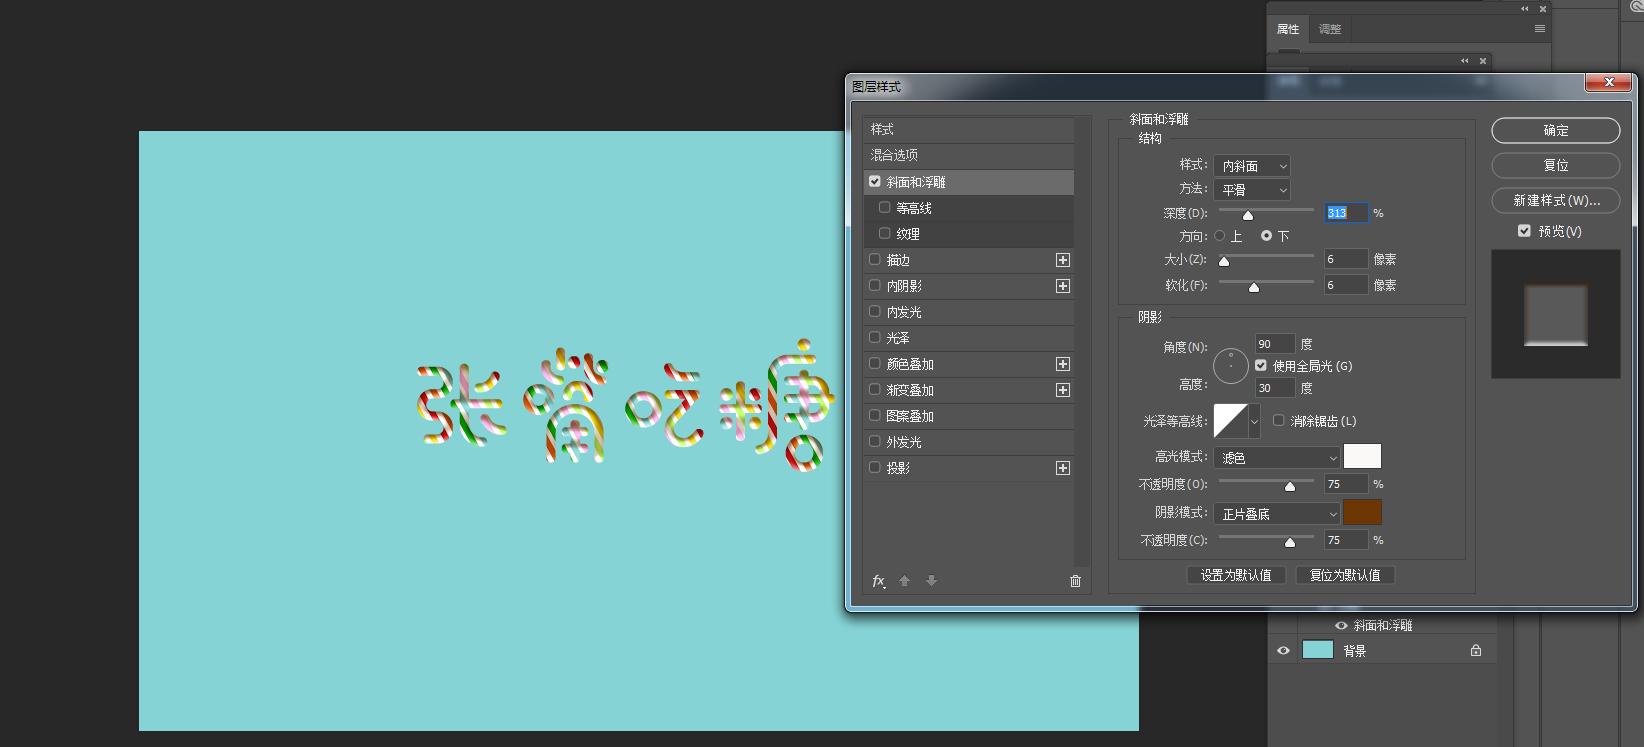This screenshot has width=1644, height=747.
Task: Click the 大小 size slider handle
Action: pyautogui.click(x=1223, y=261)
